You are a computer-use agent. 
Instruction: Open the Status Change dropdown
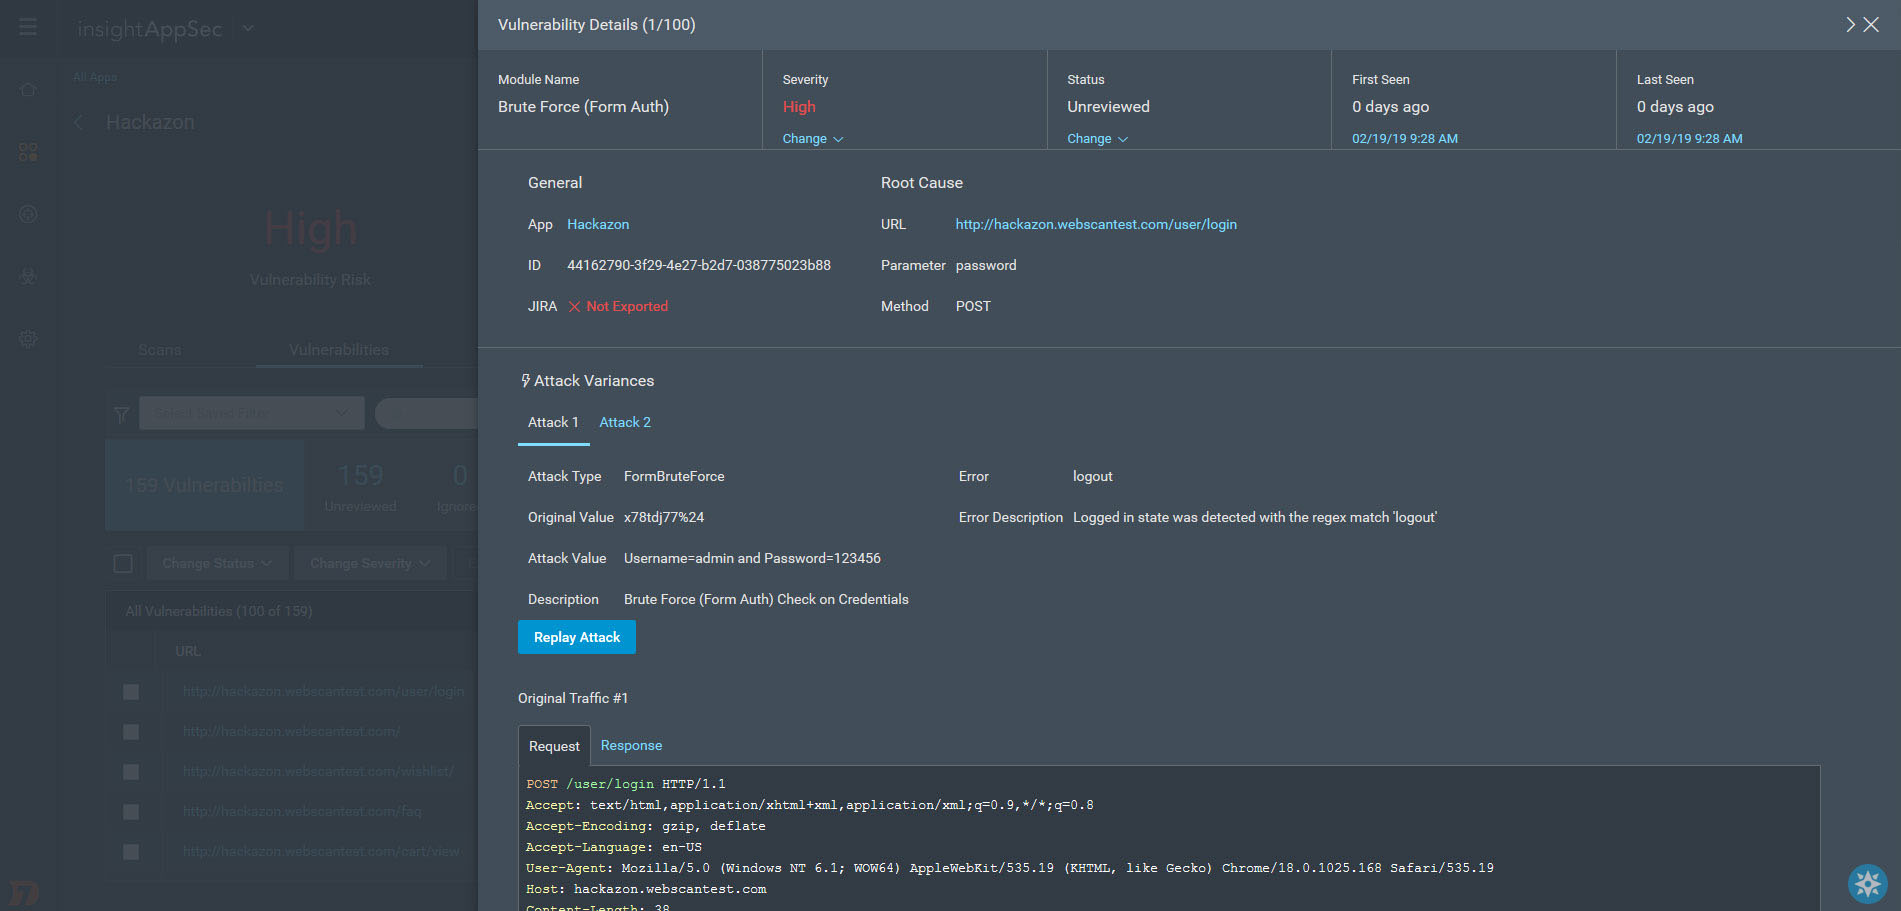[x=1097, y=139]
